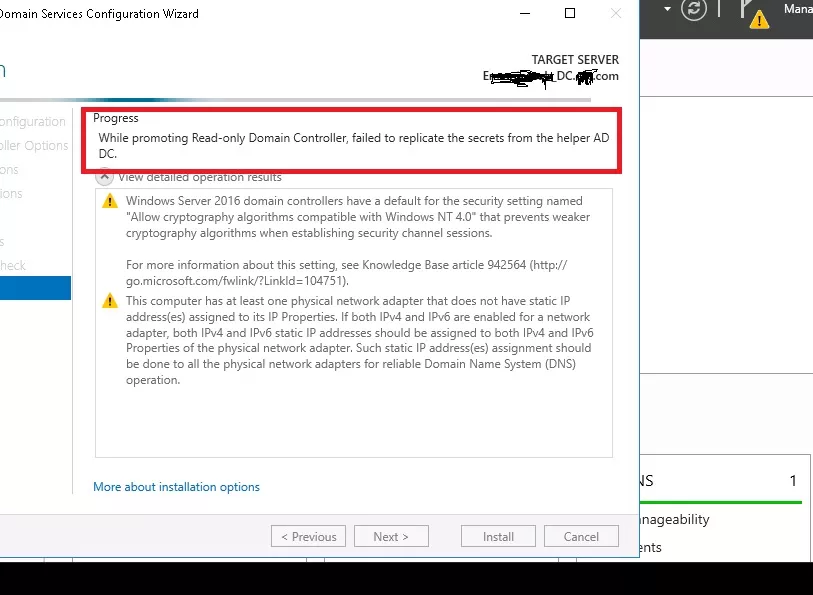Screen dimensions: 813x595
Task: Click the failed to replicate secrets progress message
Action: click(x=354, y=146)
